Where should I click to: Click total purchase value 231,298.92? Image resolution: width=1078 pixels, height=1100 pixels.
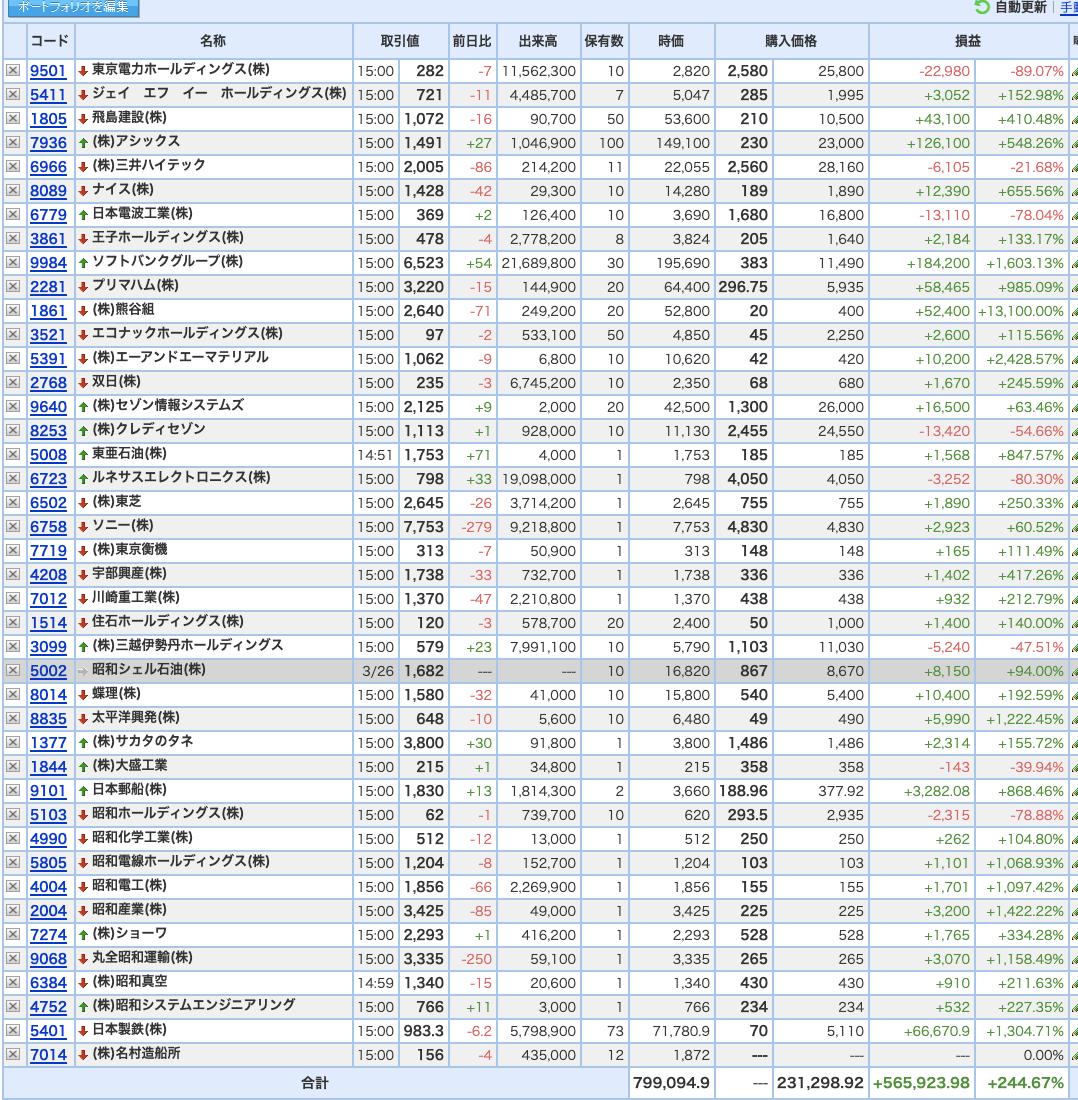[820, 1082]
